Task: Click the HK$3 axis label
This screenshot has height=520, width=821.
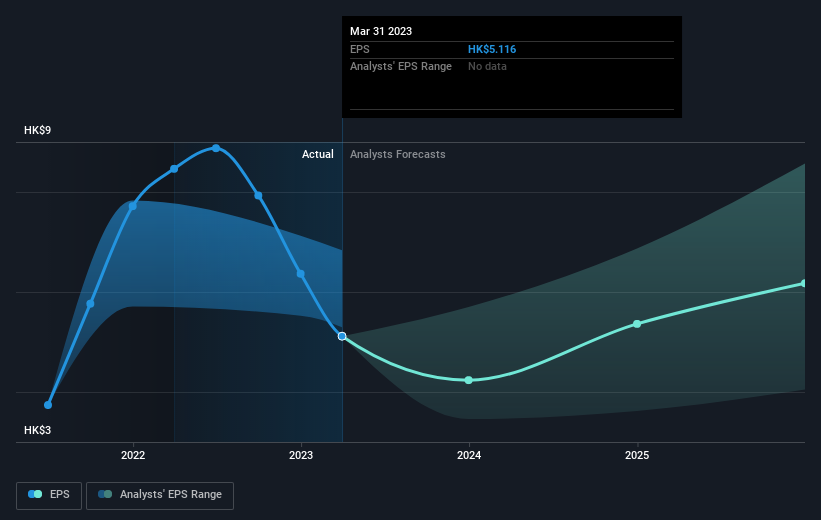Action: point(37,430)
